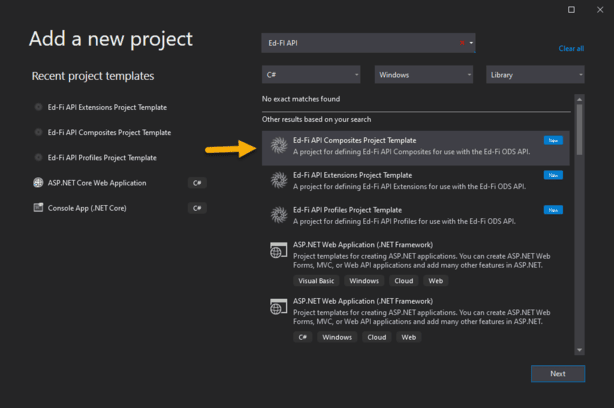This screenshot has width=614, height=408.
Task: Choose recent Ed-Fi API Extensions Project Template
Action: 107,107
